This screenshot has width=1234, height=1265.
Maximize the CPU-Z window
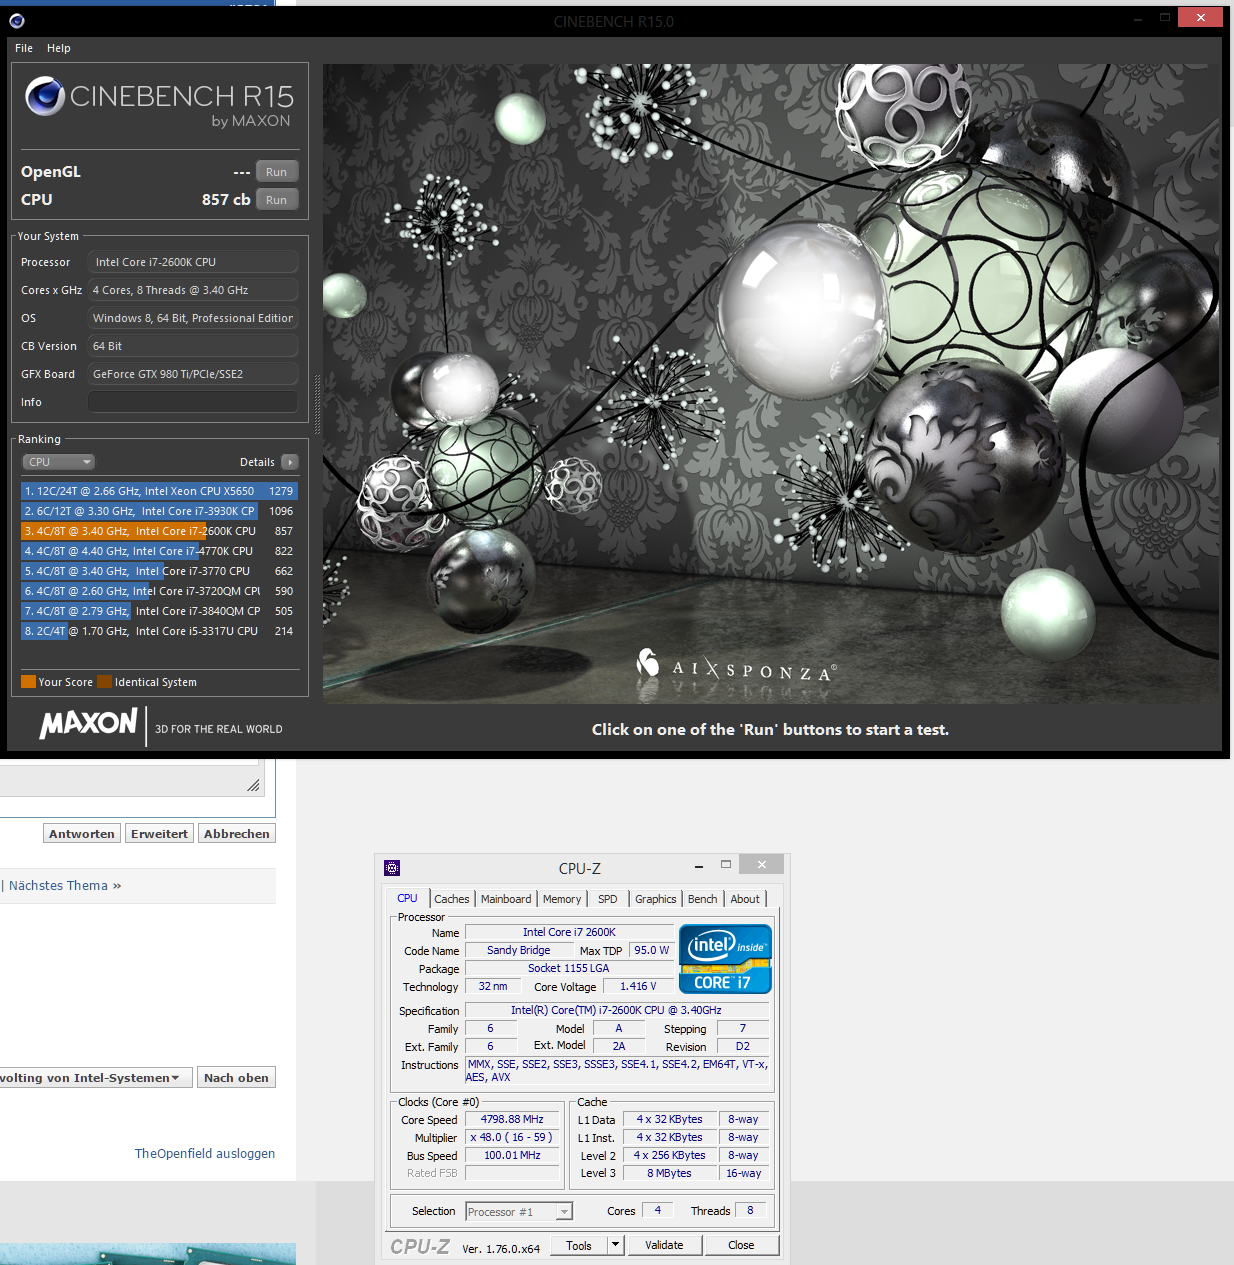point(726,865)
